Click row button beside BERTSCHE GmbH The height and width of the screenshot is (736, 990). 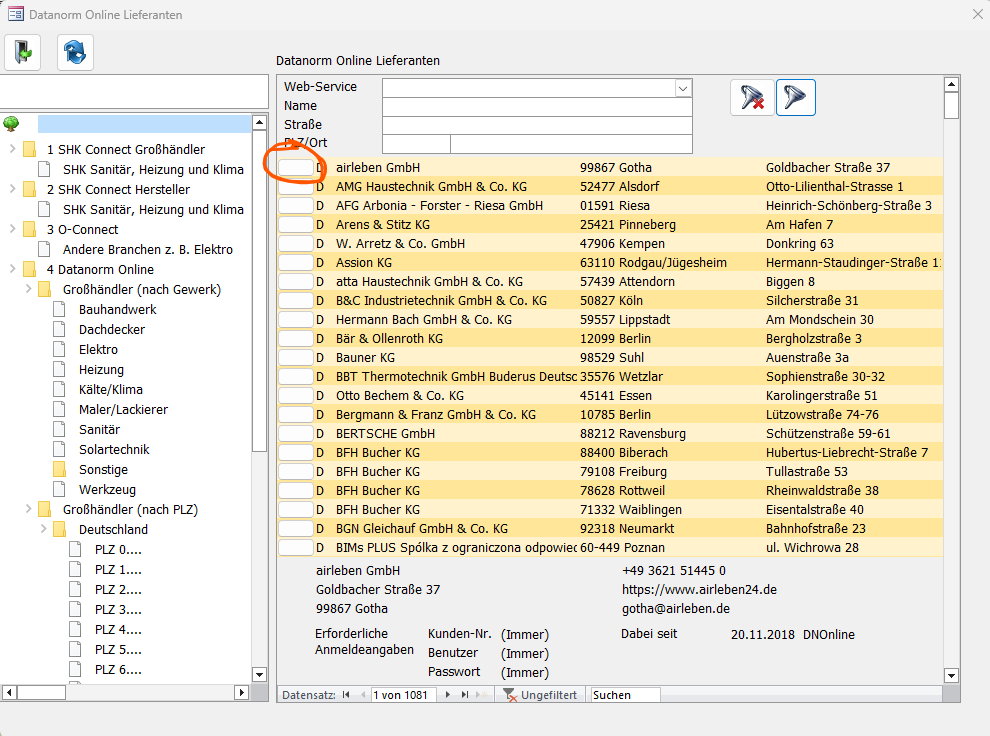[x=295, y=434]
